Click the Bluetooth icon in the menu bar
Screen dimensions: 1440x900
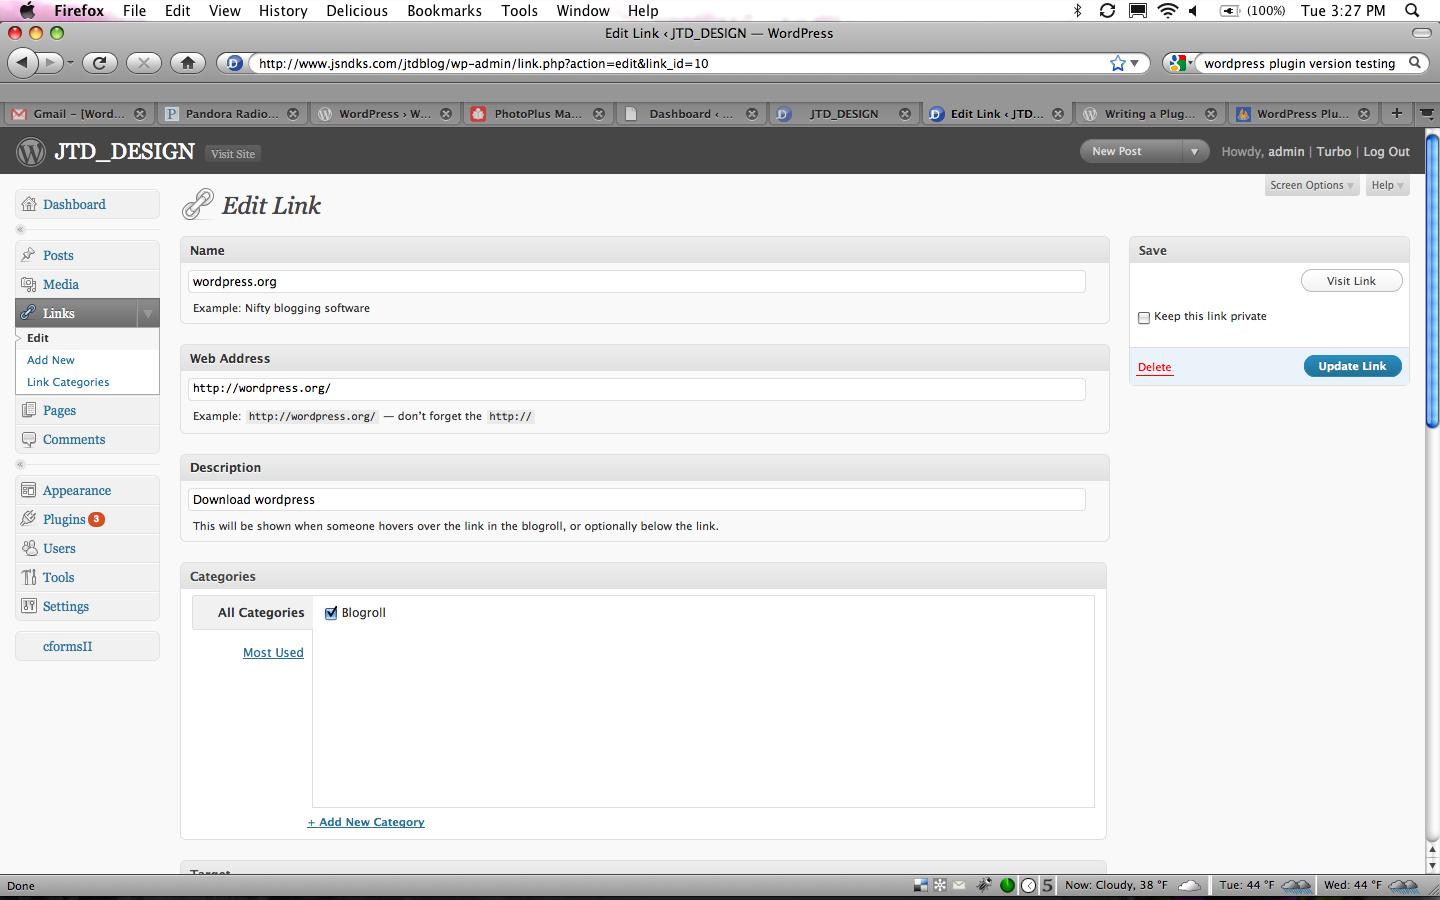1078,11
